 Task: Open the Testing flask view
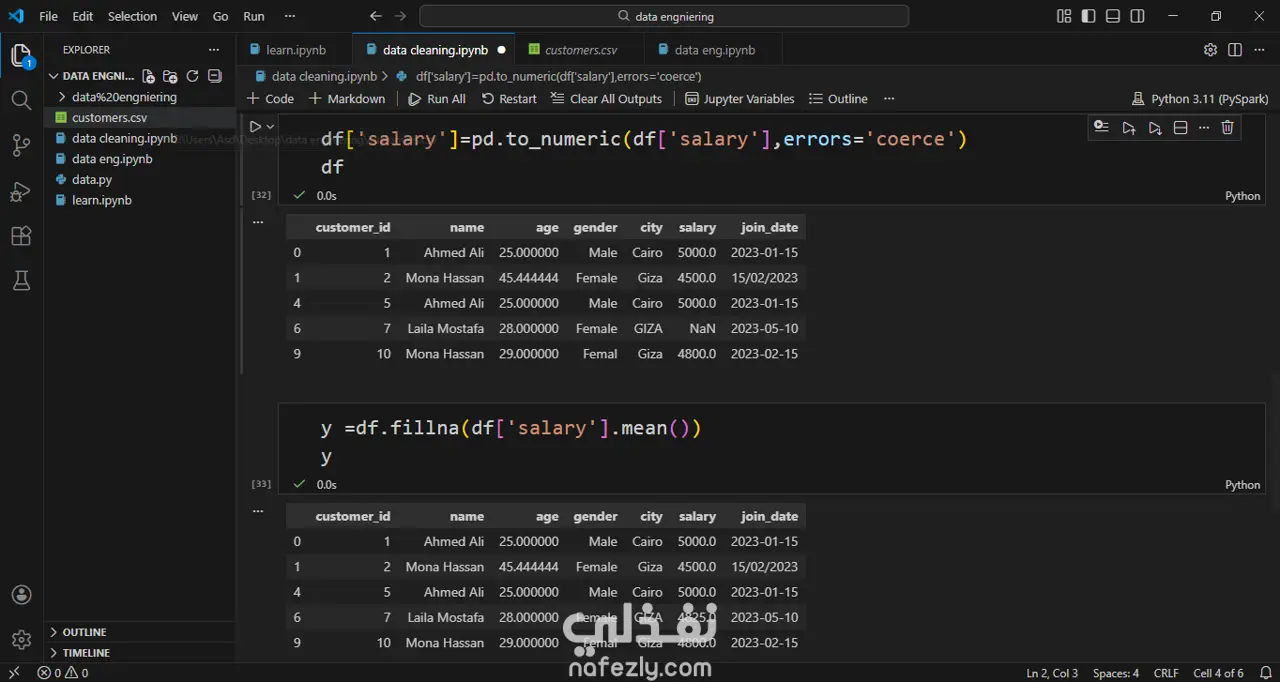tap(21, 282)
